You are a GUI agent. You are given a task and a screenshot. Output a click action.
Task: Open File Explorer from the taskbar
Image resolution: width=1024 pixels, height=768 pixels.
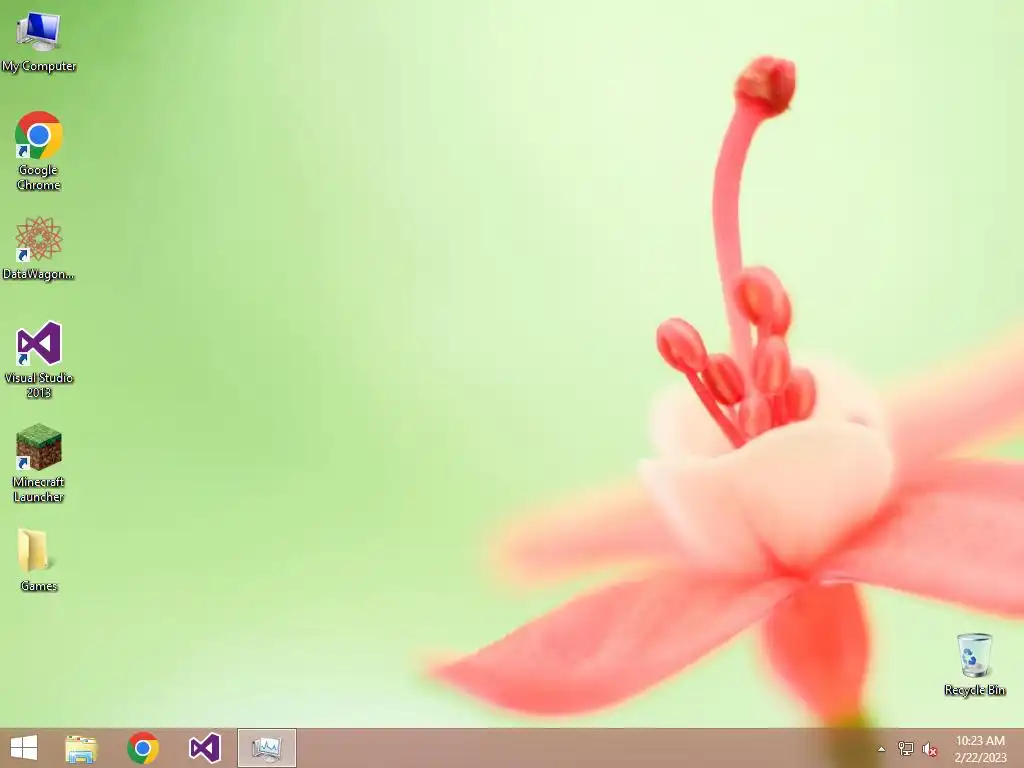(x=81, y=748)
